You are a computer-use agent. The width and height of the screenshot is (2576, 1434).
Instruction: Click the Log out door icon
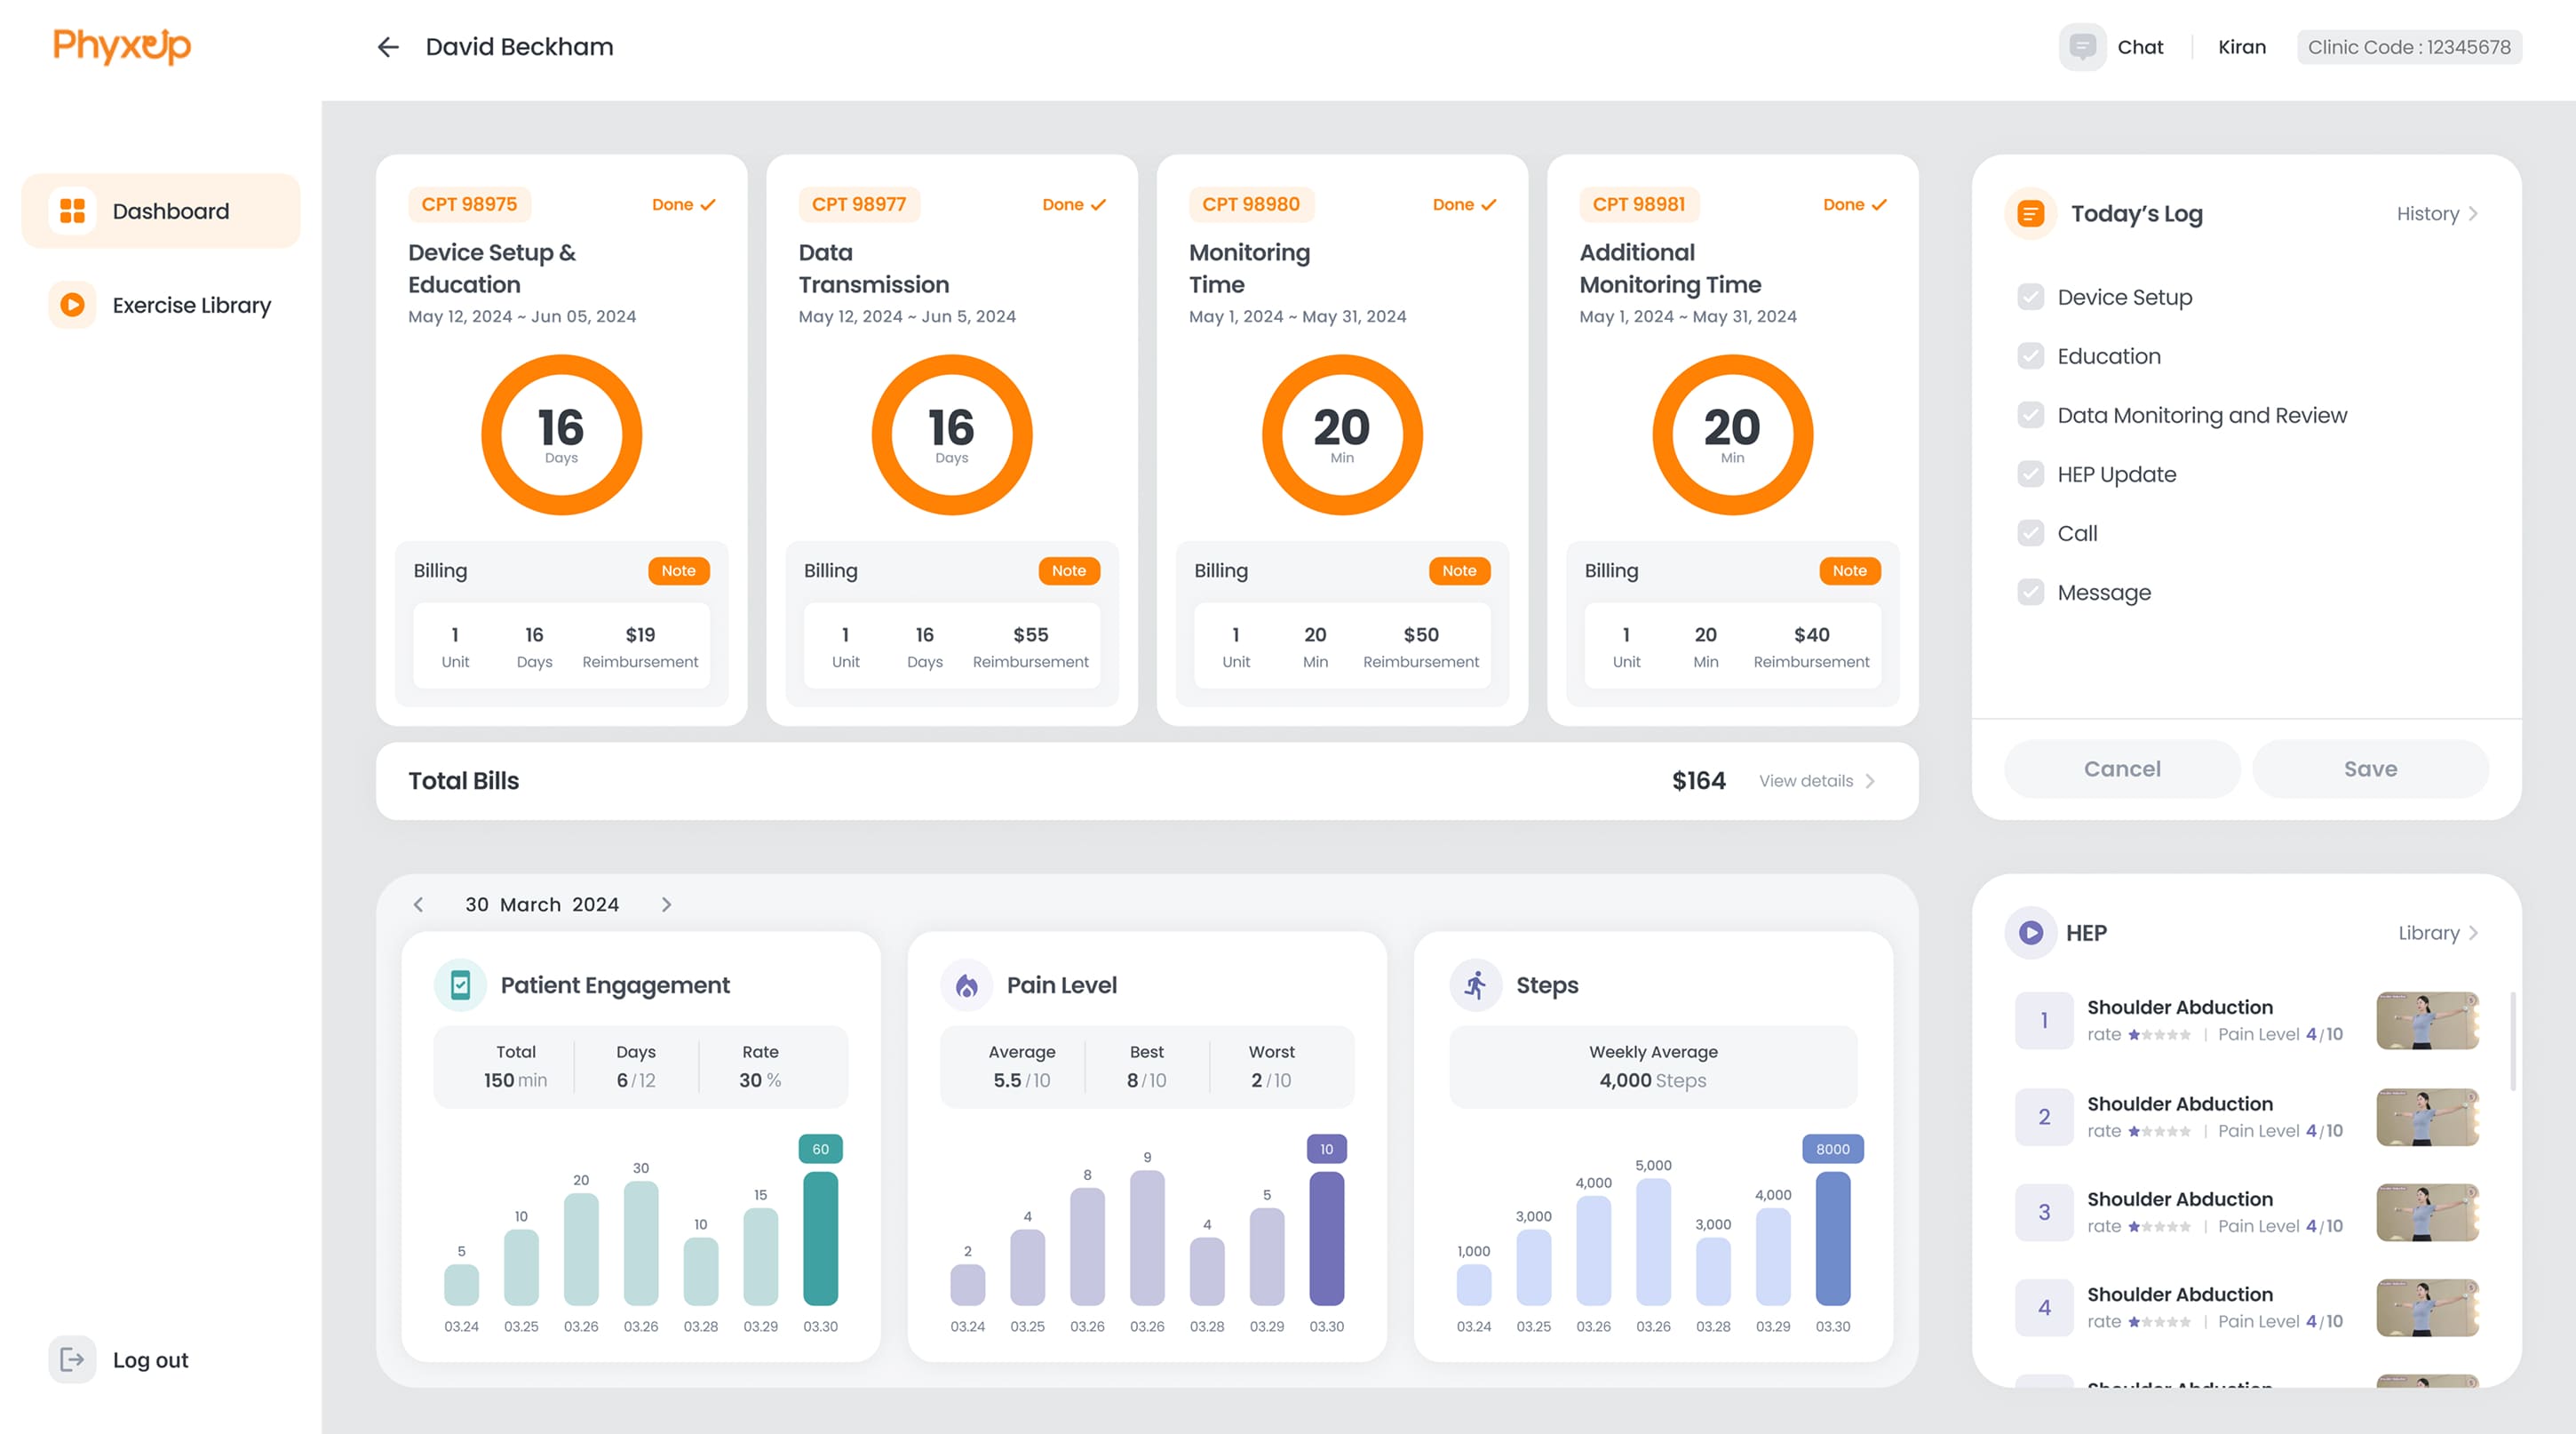click(72, 1359)
